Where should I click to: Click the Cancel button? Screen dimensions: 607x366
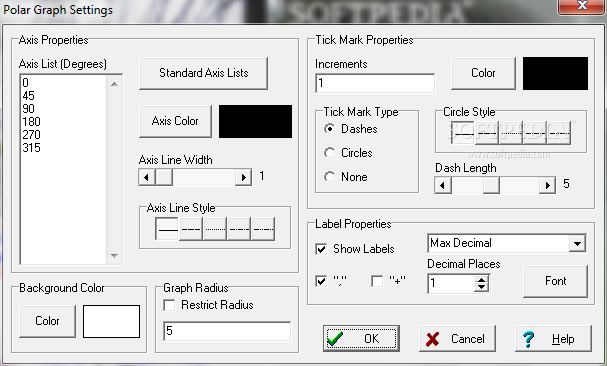pos(457,339)
